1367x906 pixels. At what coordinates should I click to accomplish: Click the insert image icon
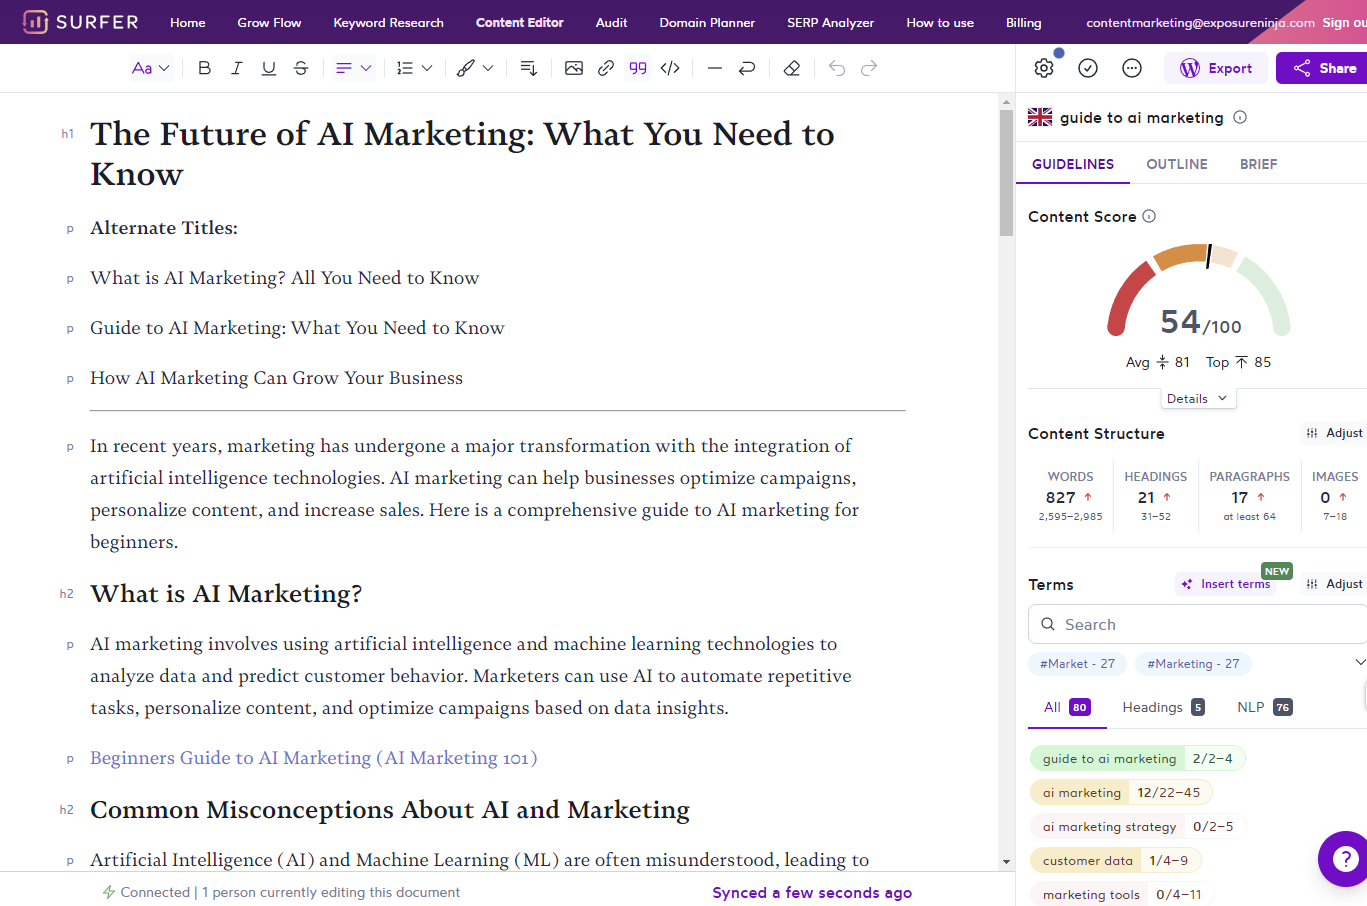pos(574,68)
